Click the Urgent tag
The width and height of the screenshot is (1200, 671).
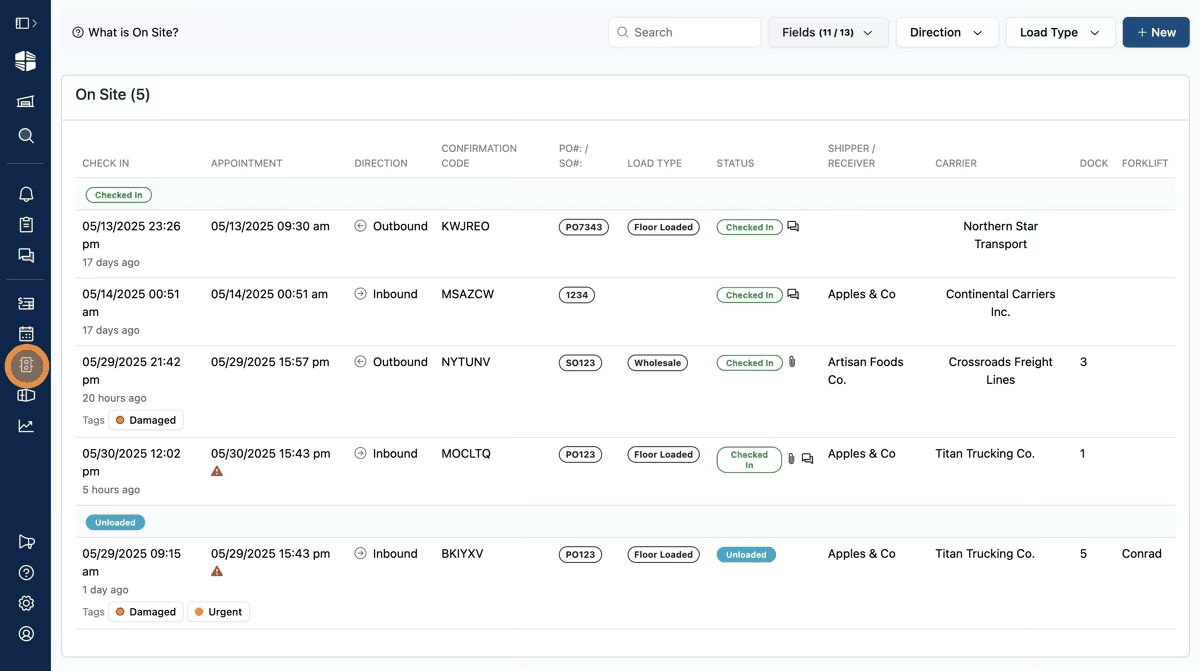tap(218, 612)
